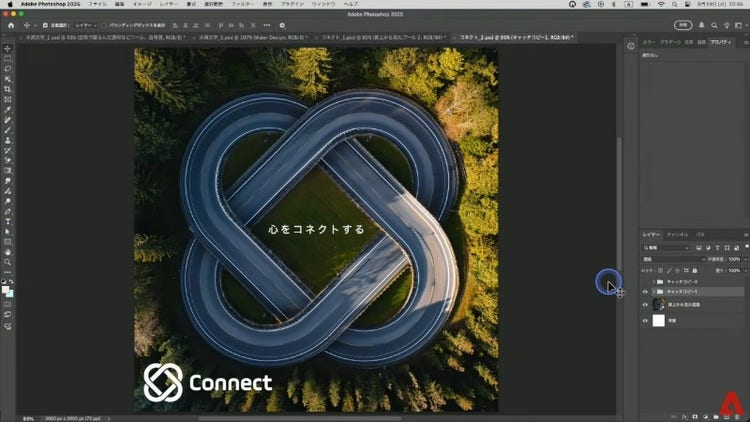Choose the Hand tool
Screen dimensions: 750x422
8,252
